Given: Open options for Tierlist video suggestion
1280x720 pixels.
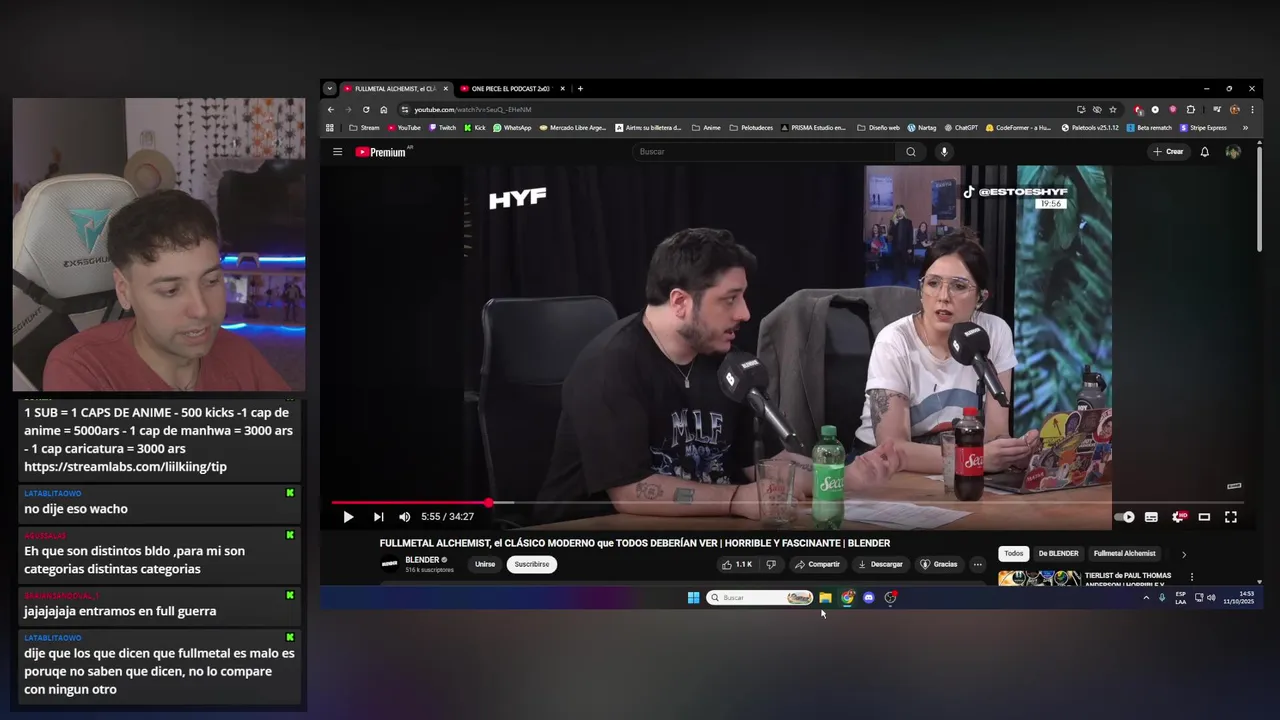Looking at the screenshot, I should 1191,577.
